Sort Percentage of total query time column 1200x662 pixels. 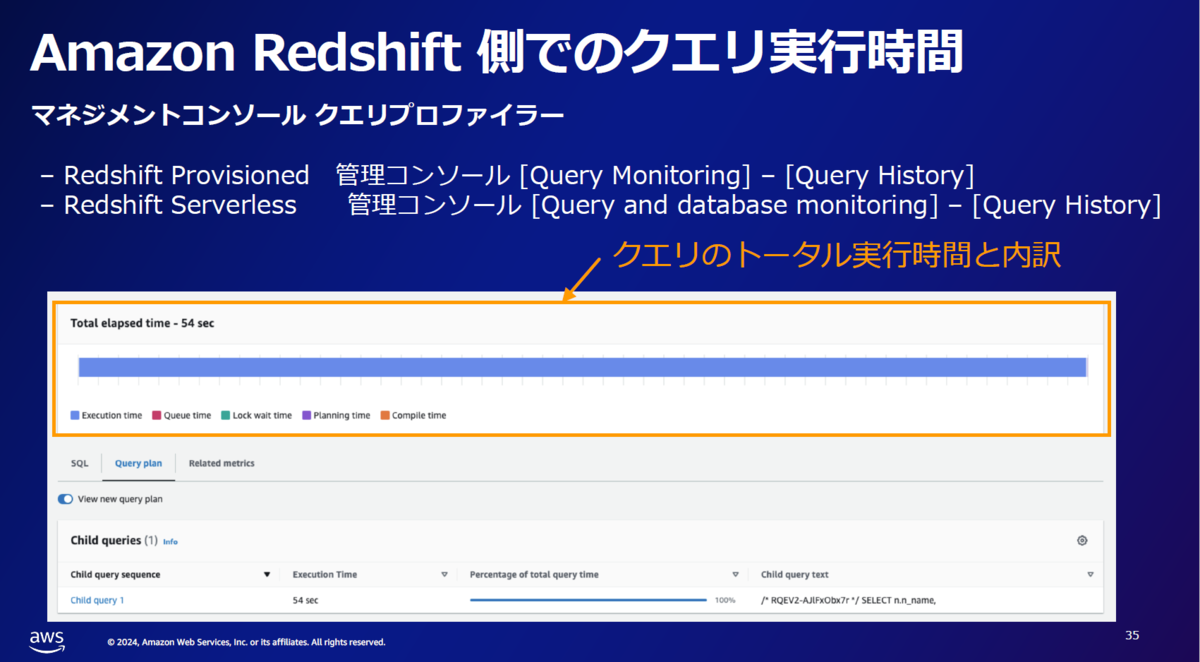pyautogui.click(x=735, y=575)
